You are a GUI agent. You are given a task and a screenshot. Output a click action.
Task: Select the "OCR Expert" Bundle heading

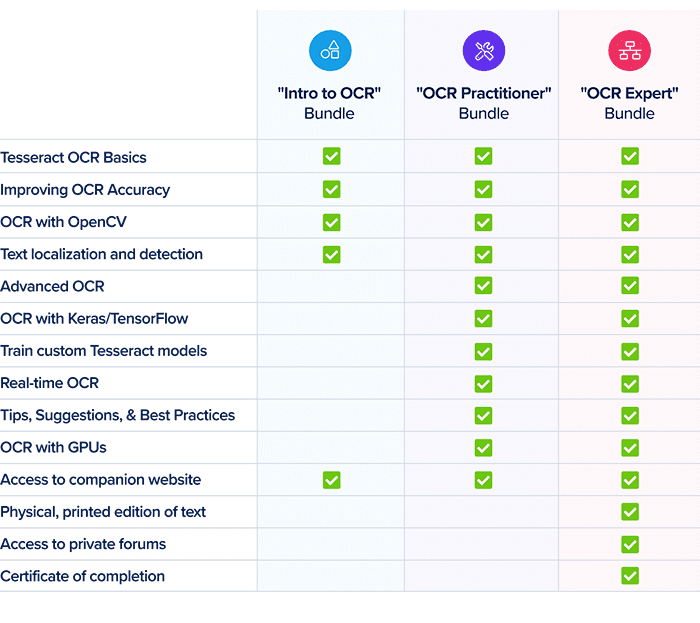[629, 103]
